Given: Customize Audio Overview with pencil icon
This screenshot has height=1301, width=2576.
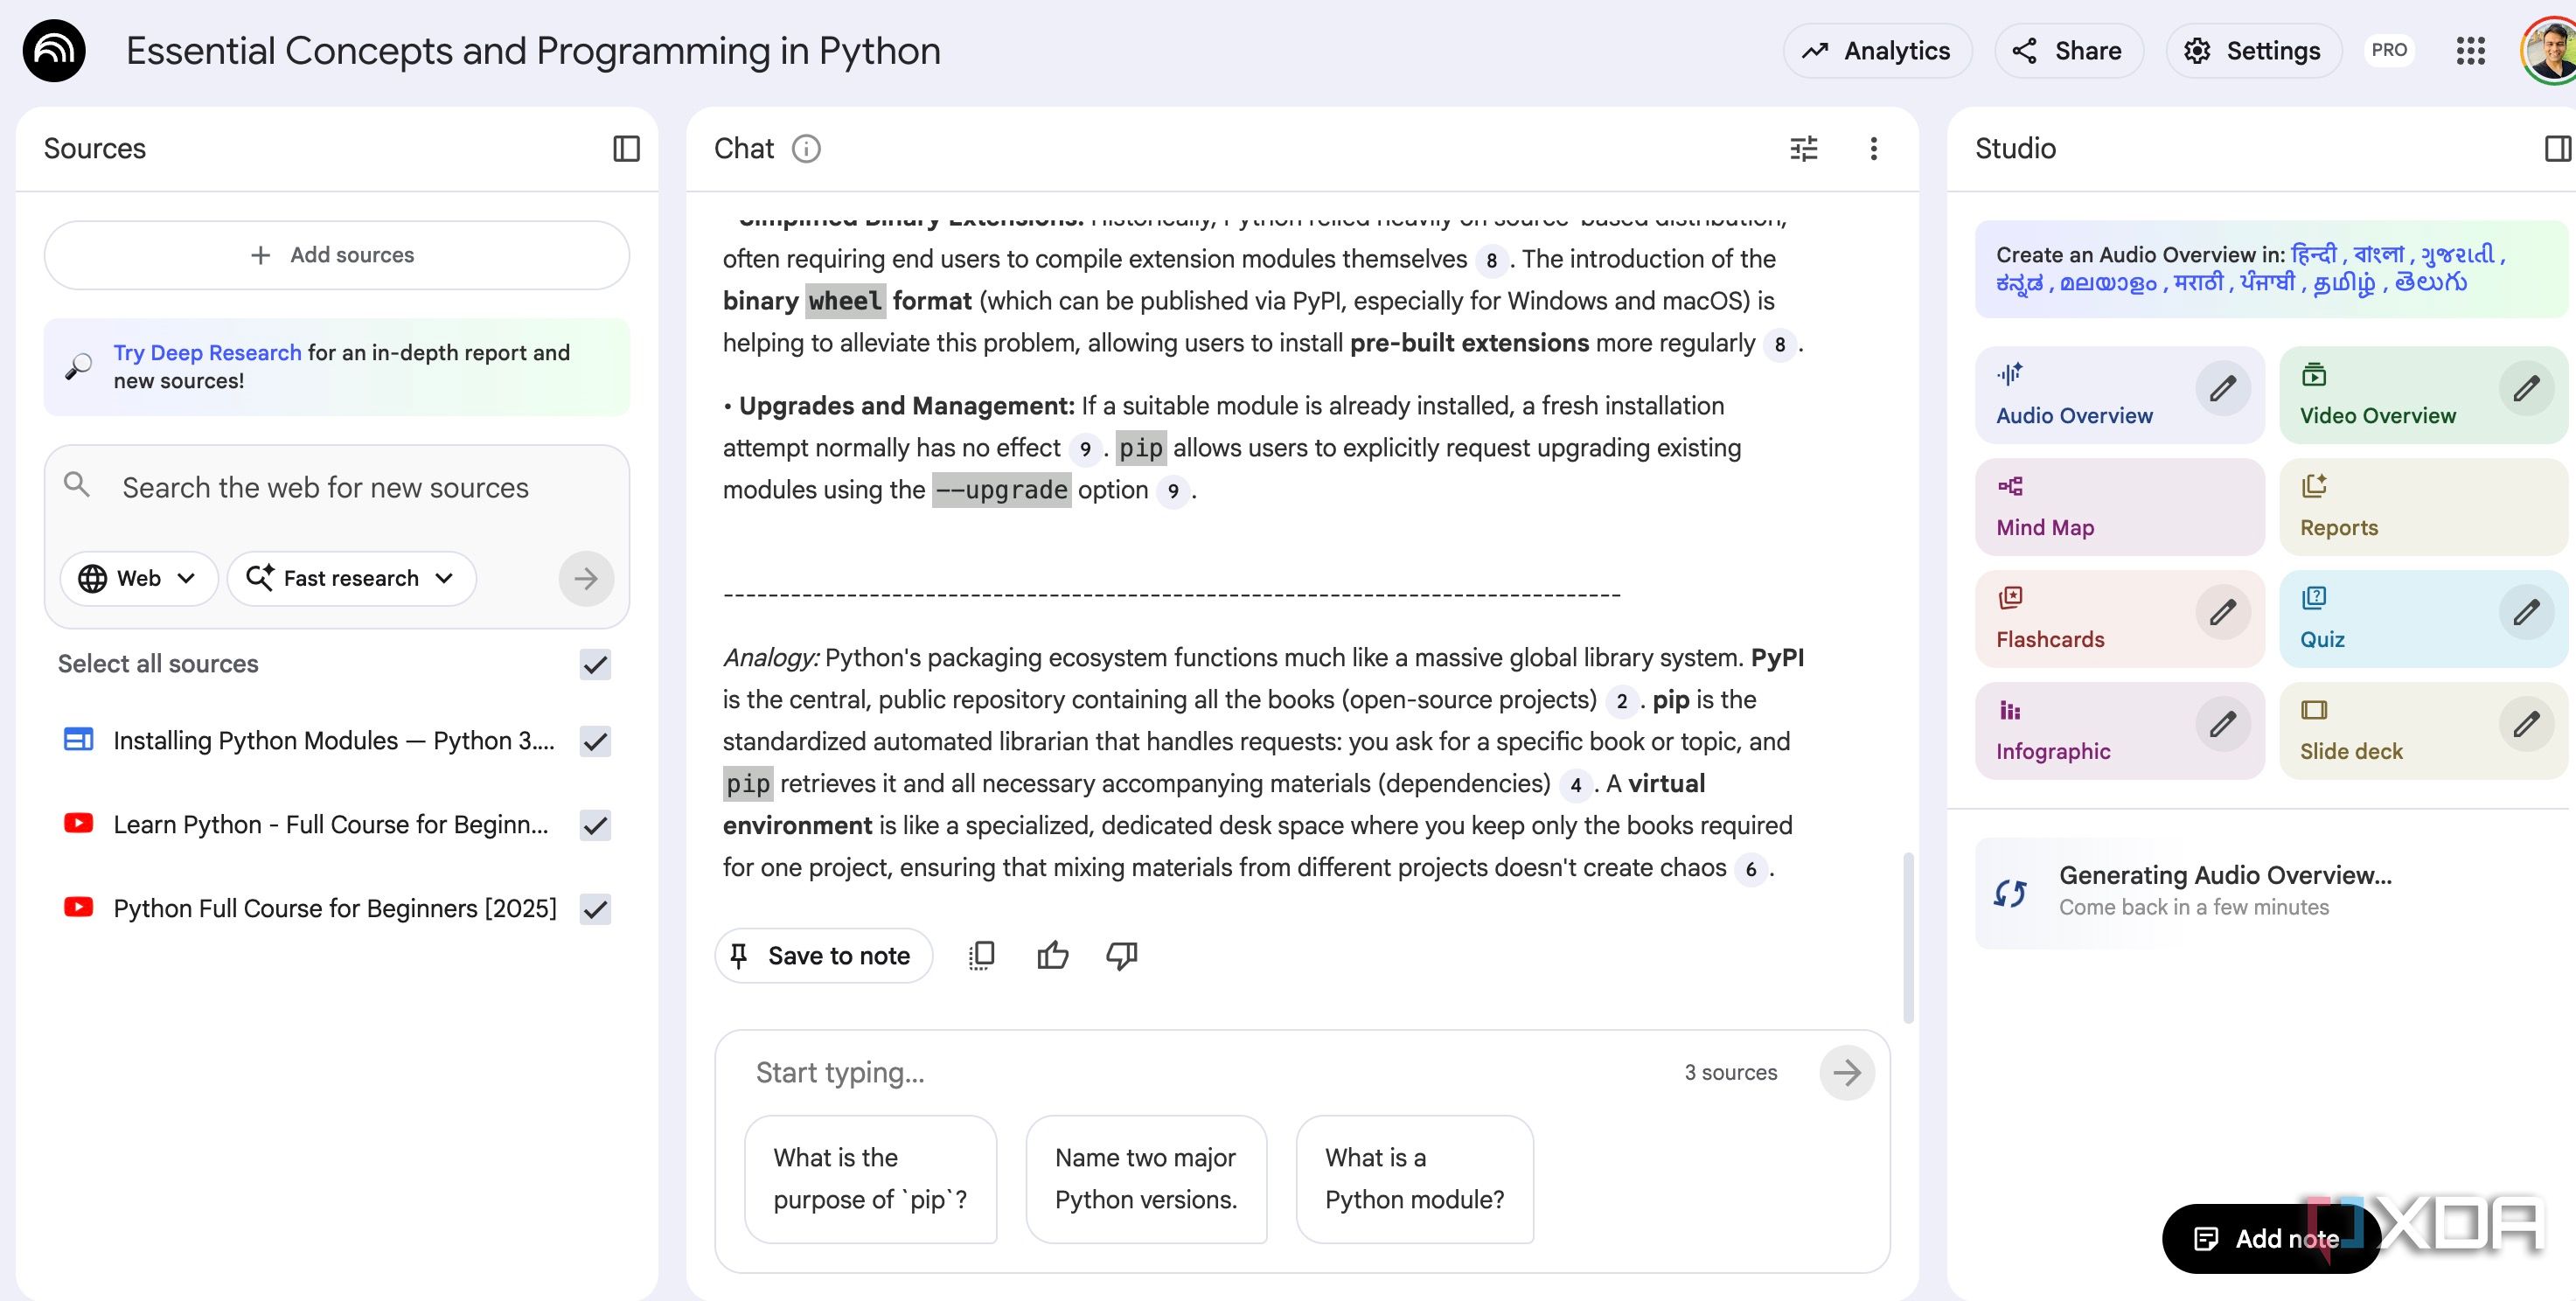Looking at the screenshot, I should pos(2222,388).
